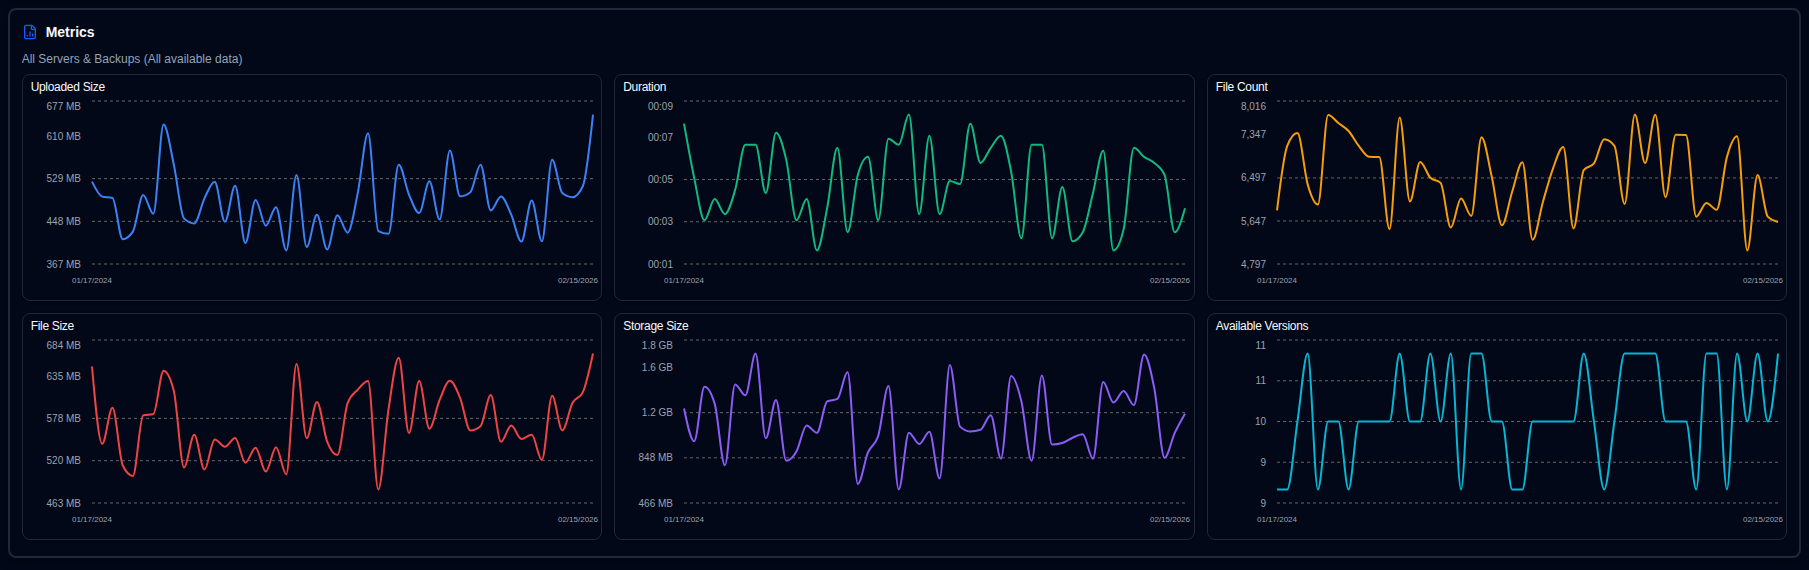Click the 848 MB Storage Size label

click(656, 457)
